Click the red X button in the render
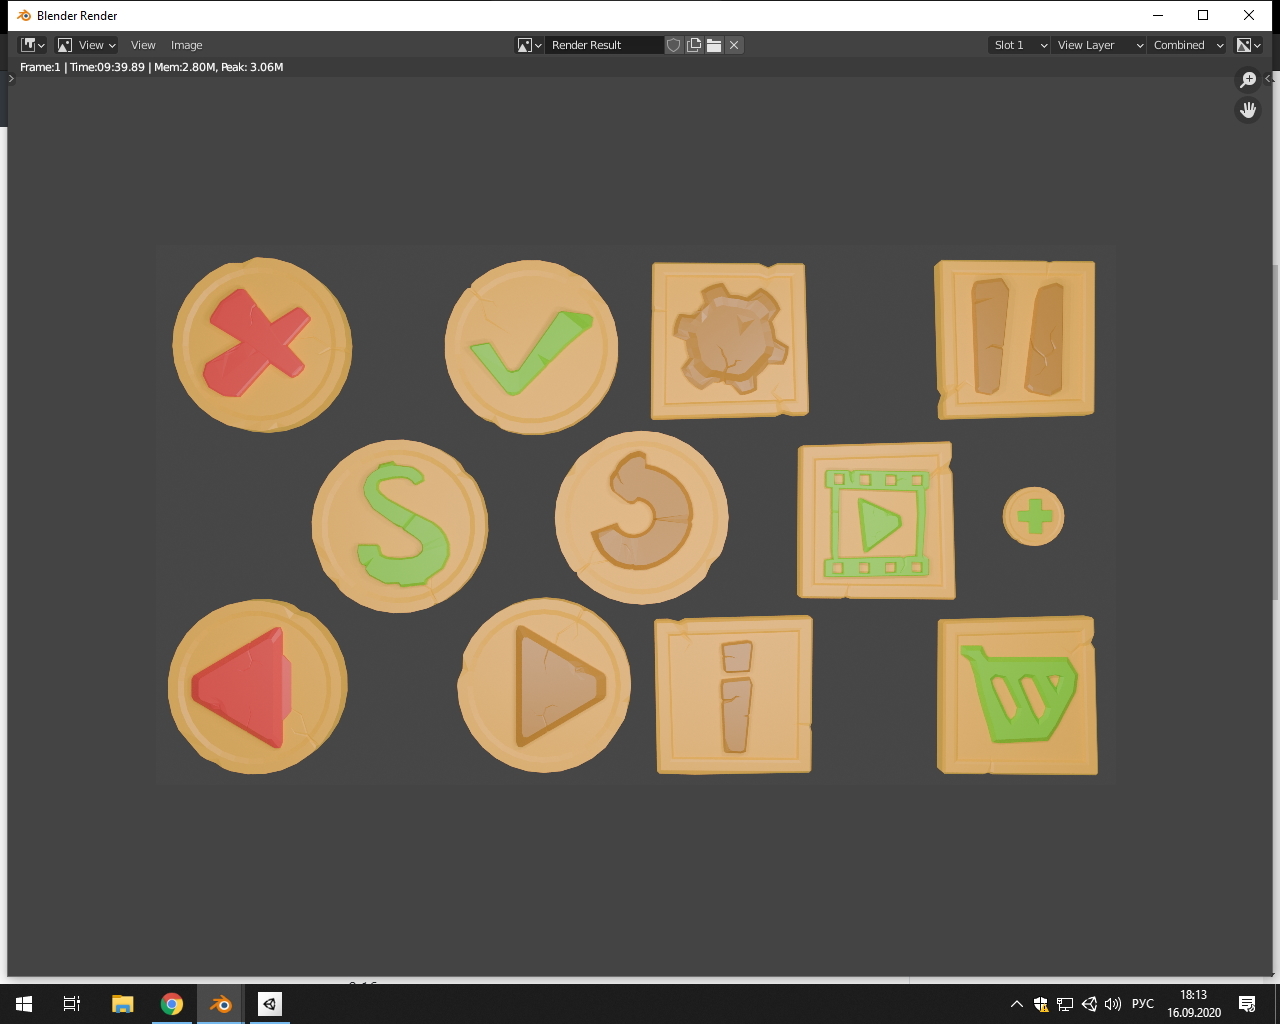This screenshot has width=1280, height=1024. (x=262, y=345)
